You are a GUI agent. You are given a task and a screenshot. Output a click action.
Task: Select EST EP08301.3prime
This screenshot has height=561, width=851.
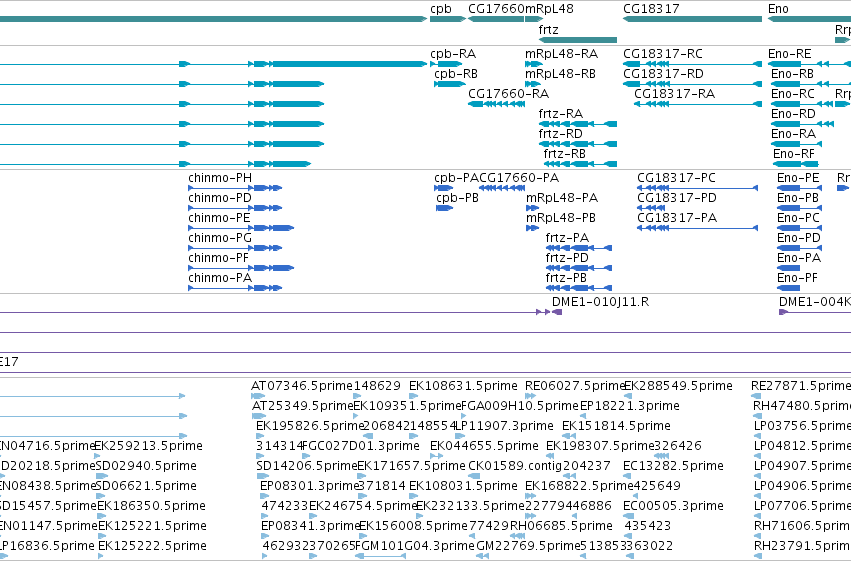[310, 487]
